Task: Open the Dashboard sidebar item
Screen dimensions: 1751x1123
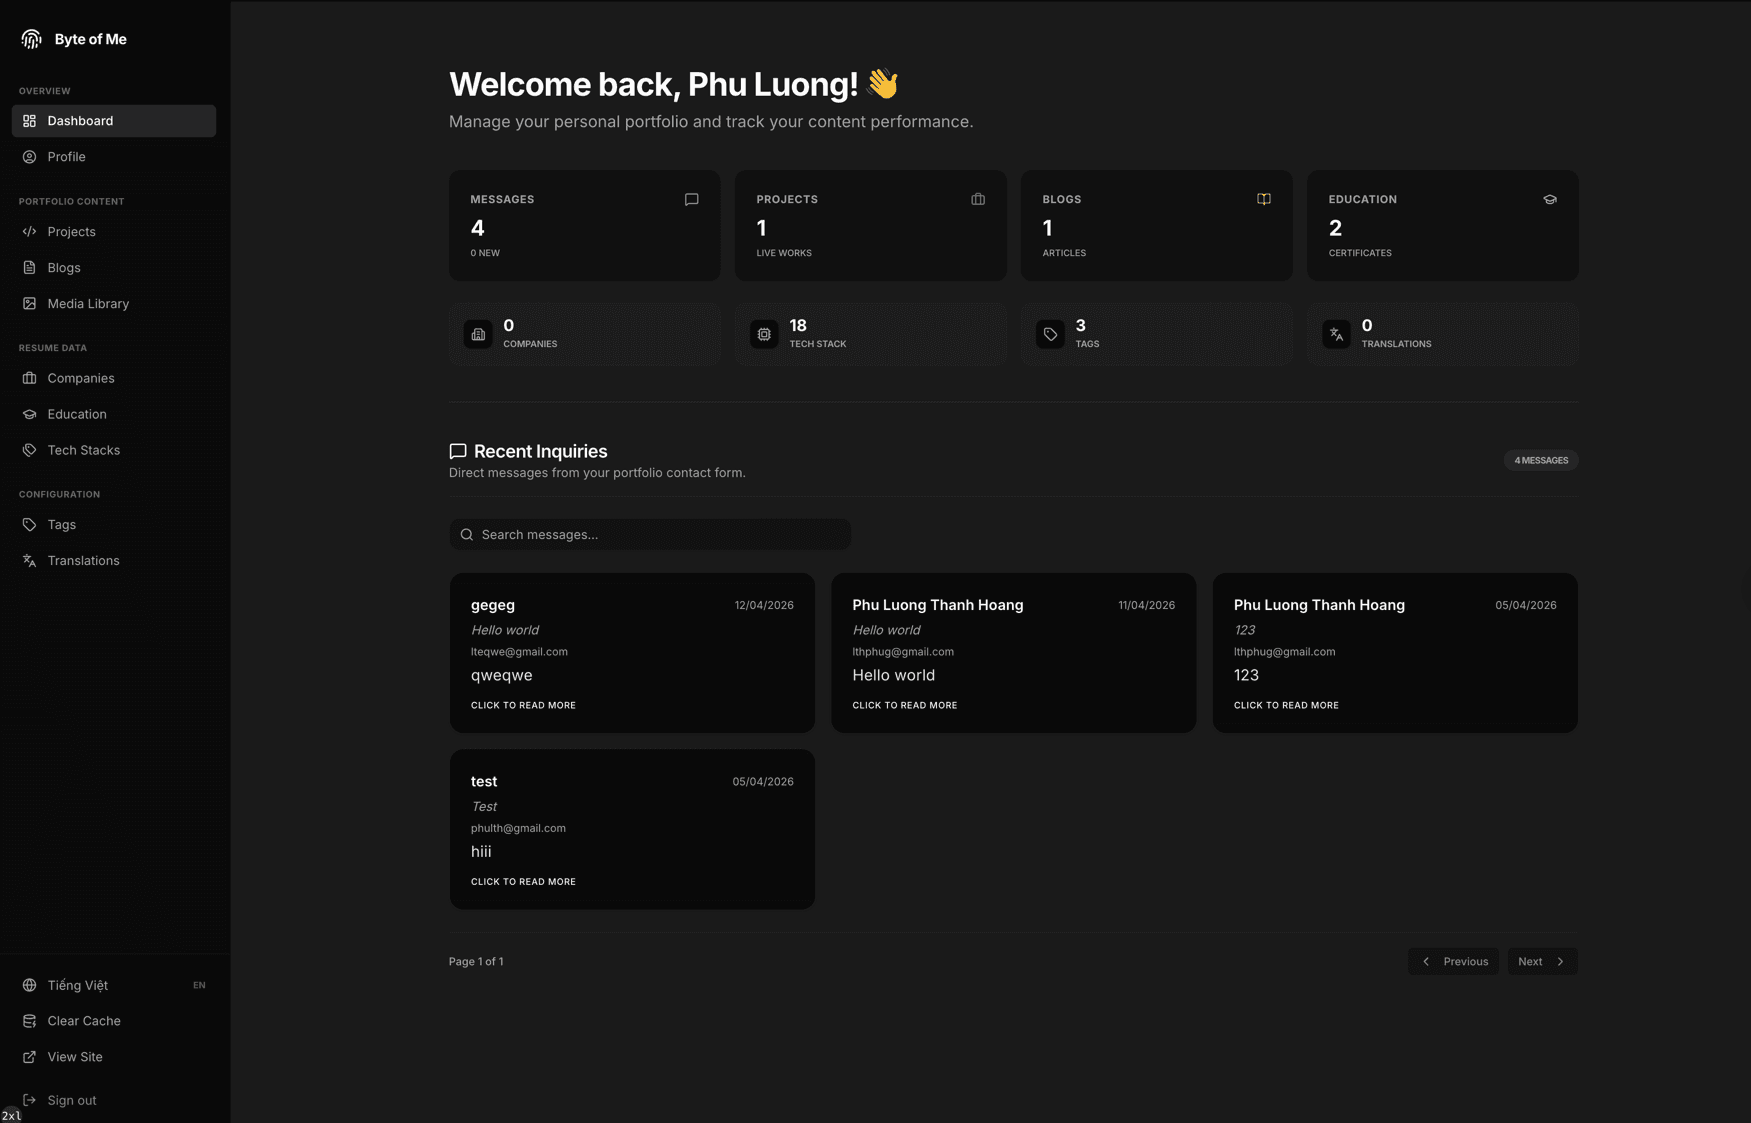Action: coord(114,121)
